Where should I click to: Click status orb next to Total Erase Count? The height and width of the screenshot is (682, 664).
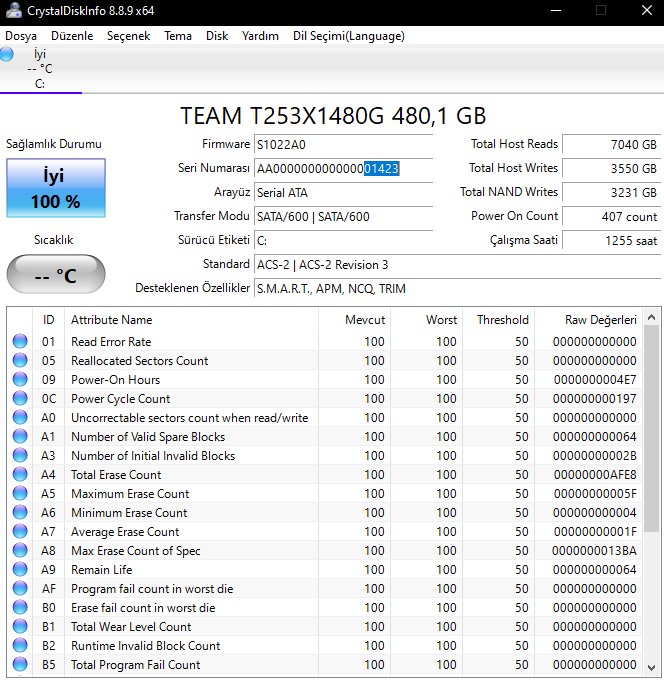pos(20,475)
